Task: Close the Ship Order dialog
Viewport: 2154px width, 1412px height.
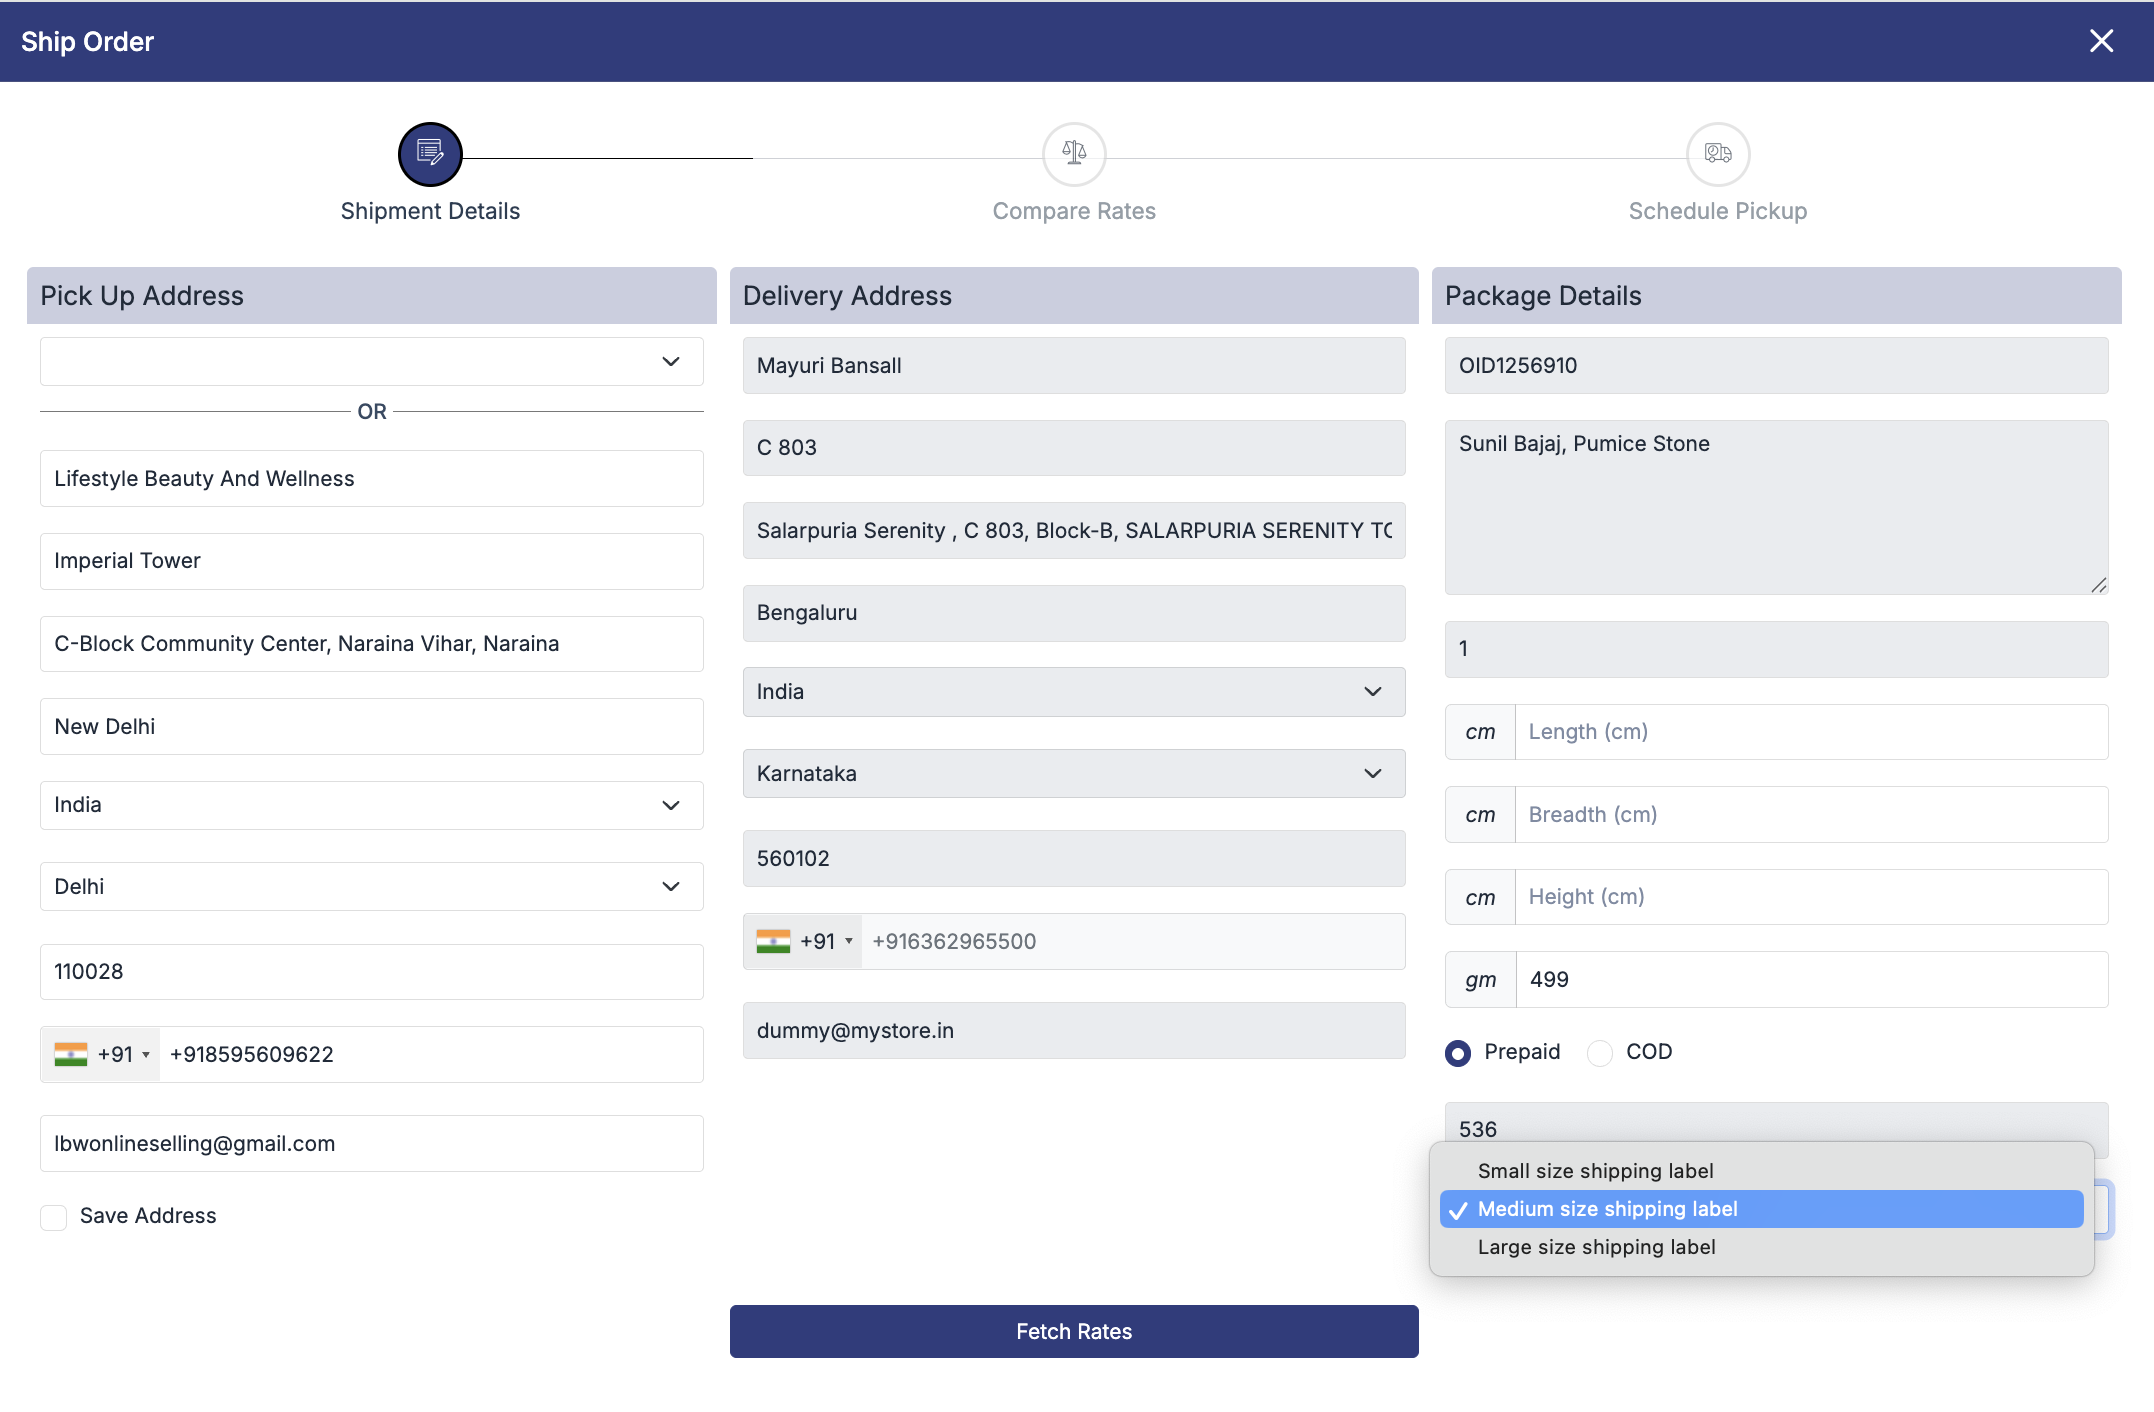Action: click(x=2101, y=41)
